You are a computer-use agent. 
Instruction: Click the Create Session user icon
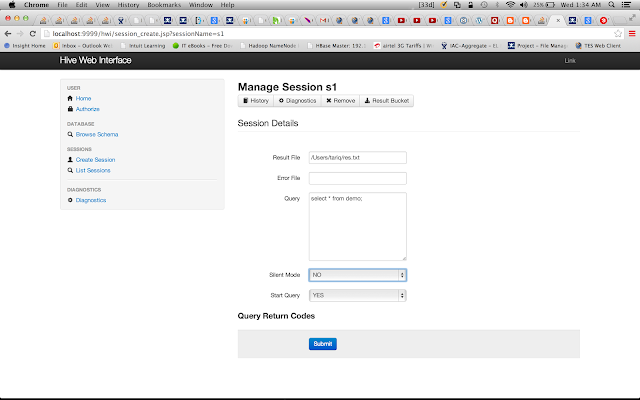(70, 160)
